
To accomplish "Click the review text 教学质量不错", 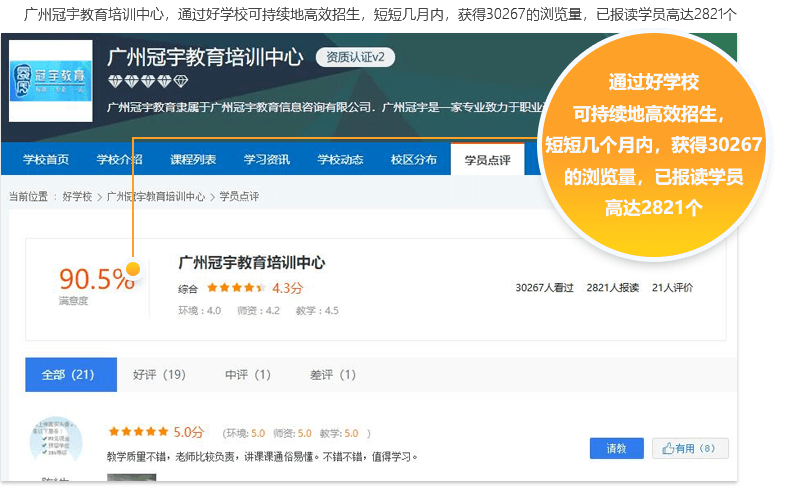I will click(x=263, y=456).
